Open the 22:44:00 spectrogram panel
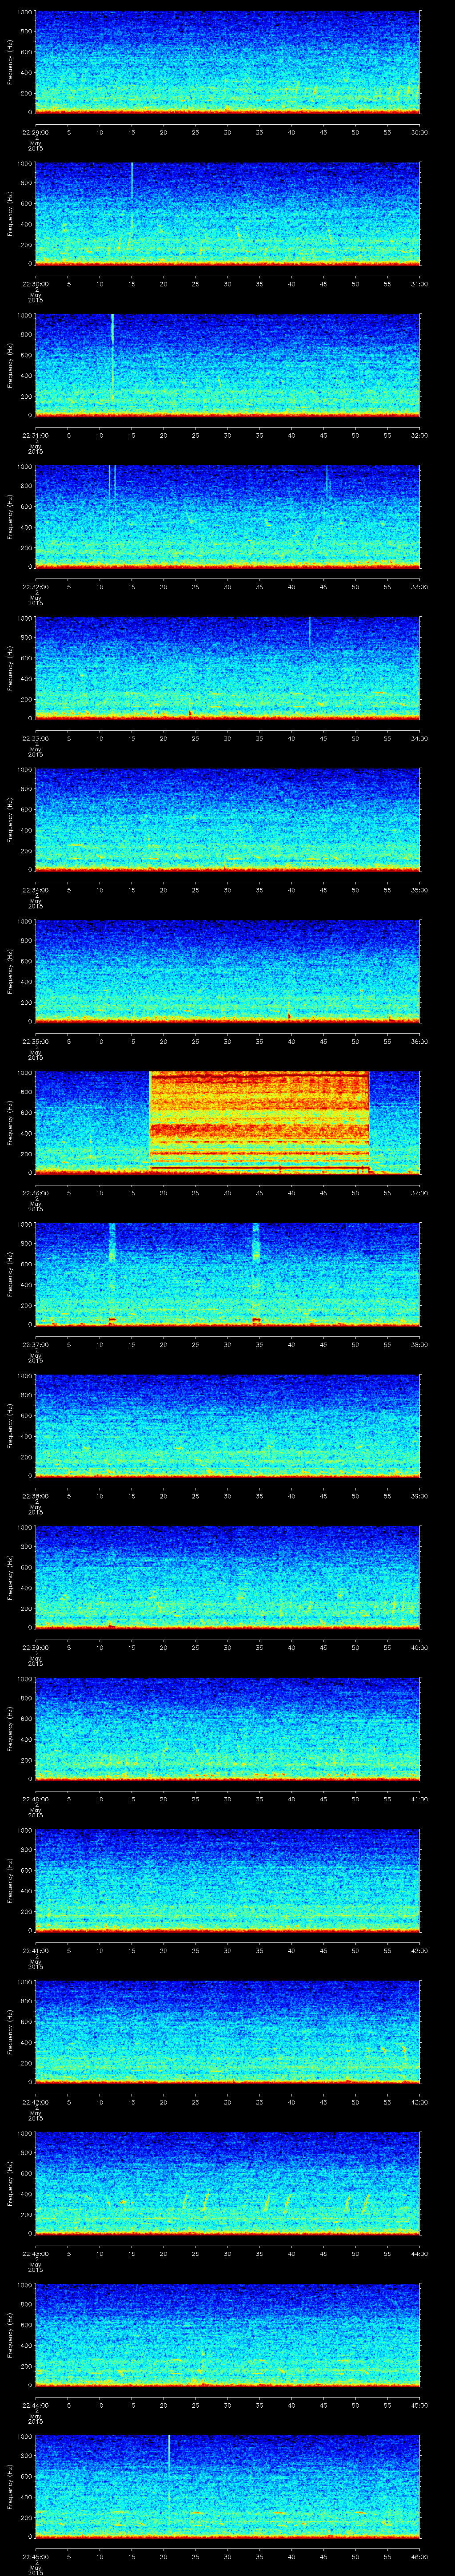 [x=227, y=2334]
